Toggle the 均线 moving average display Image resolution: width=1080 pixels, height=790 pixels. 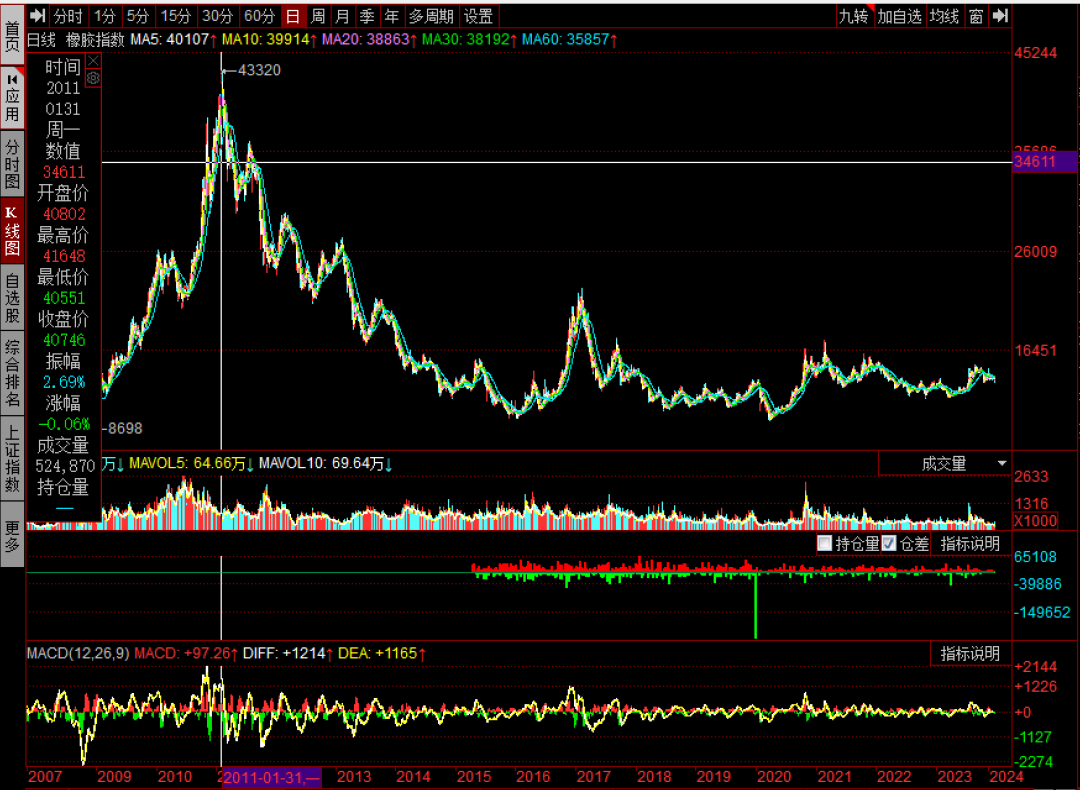944,16
